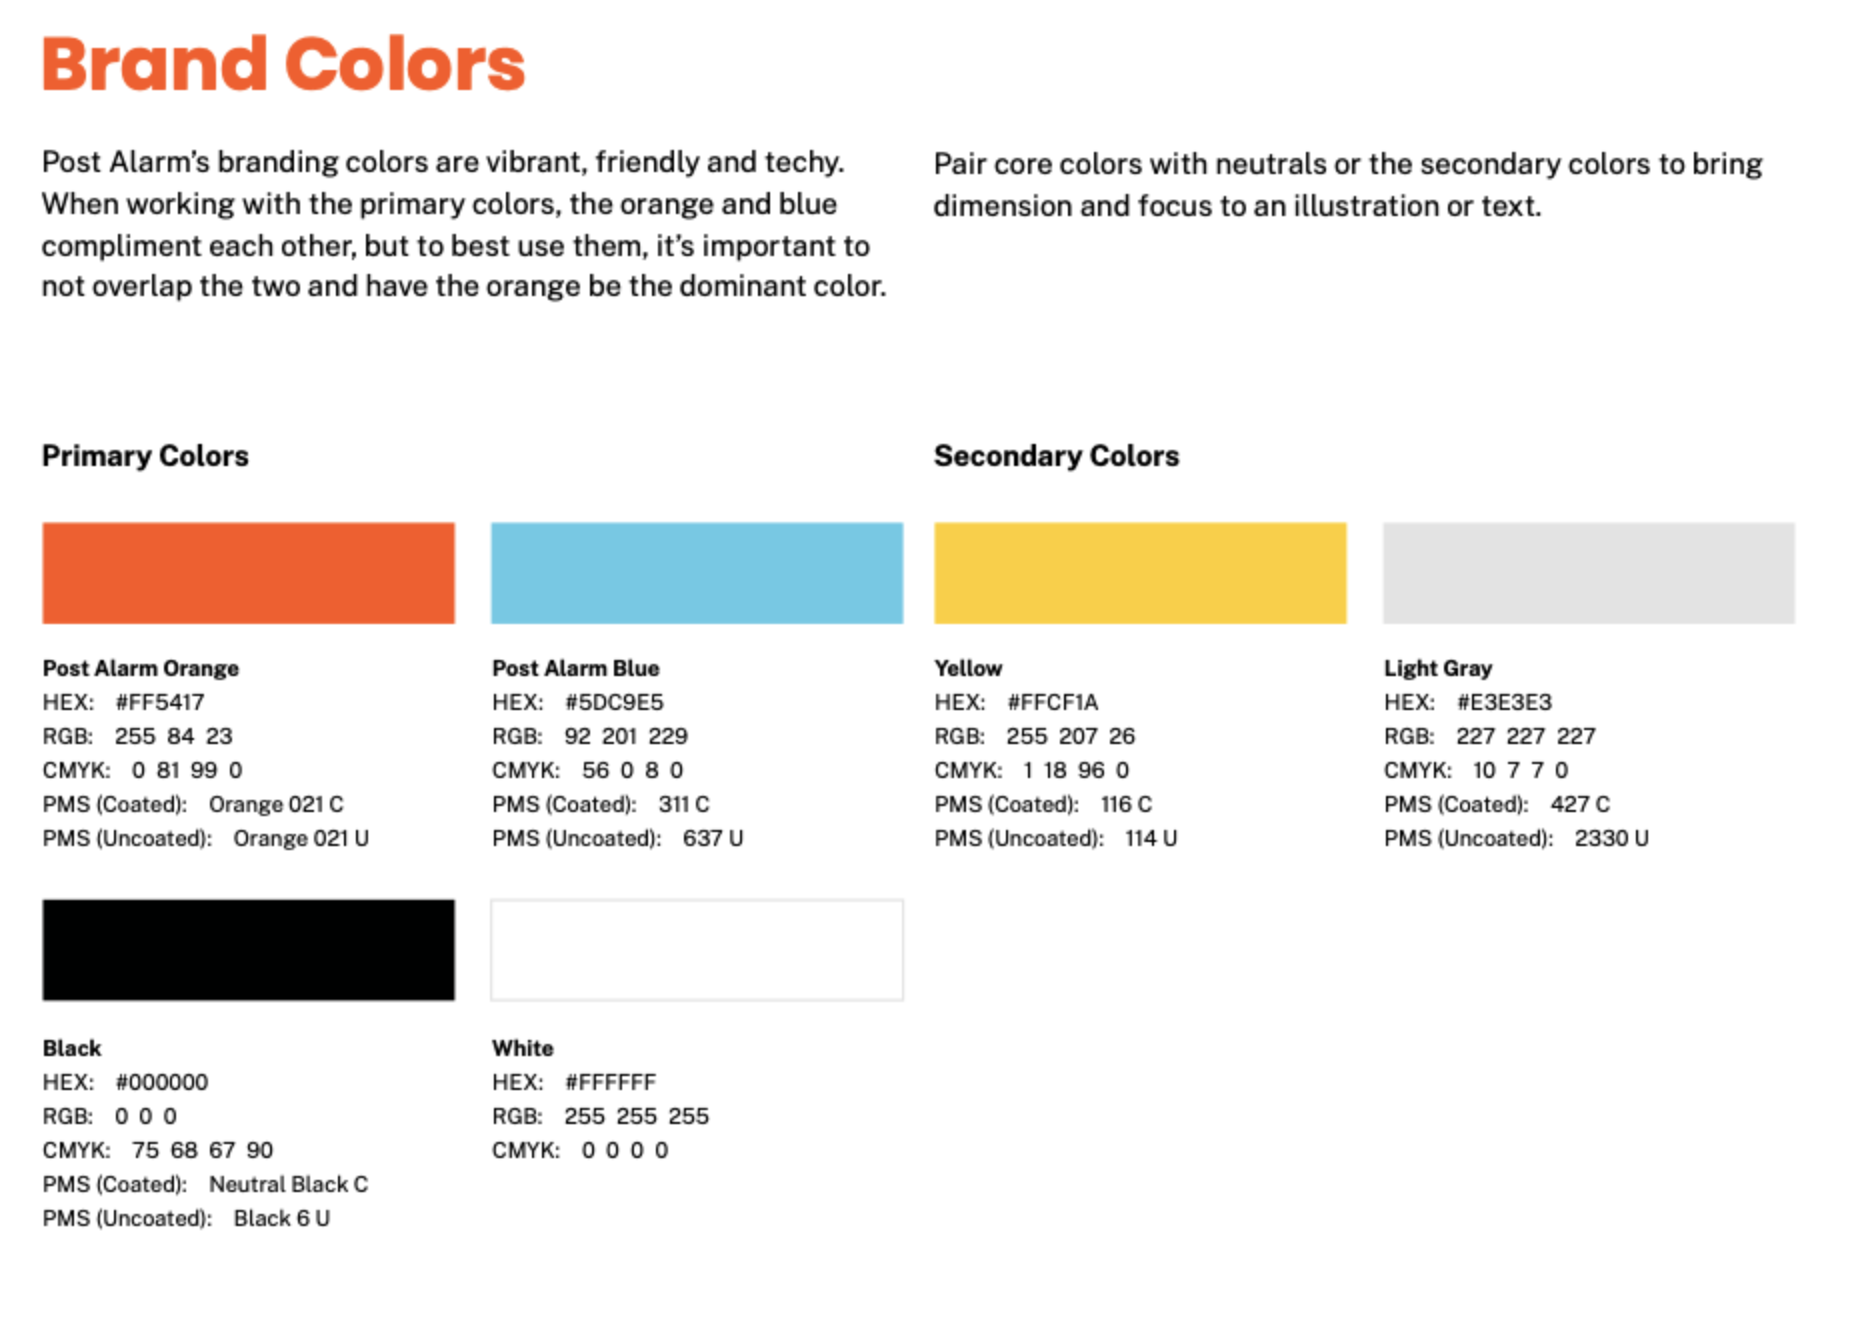Click the gray hex value #E3E3E3
1868x1328 pixels.
[x=1504, y=702]
